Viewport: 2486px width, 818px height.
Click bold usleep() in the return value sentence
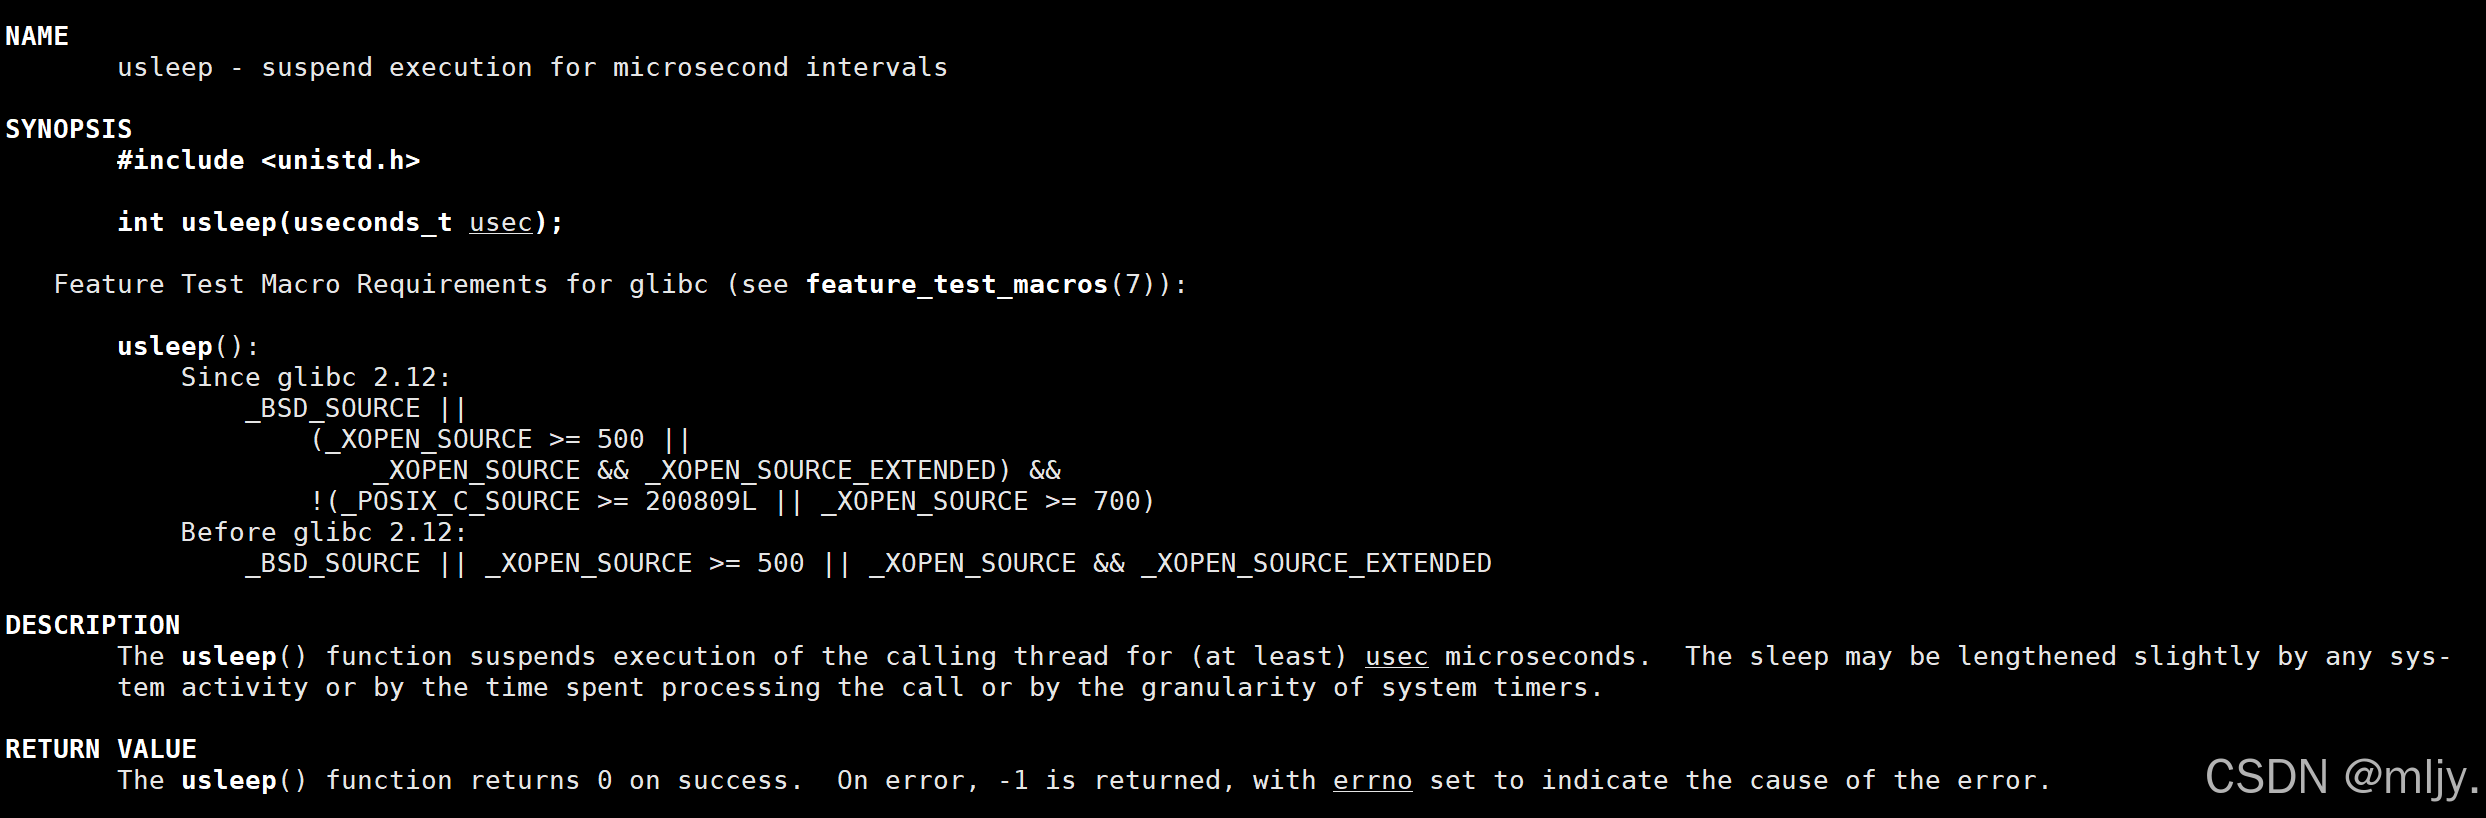pos(245,780)
